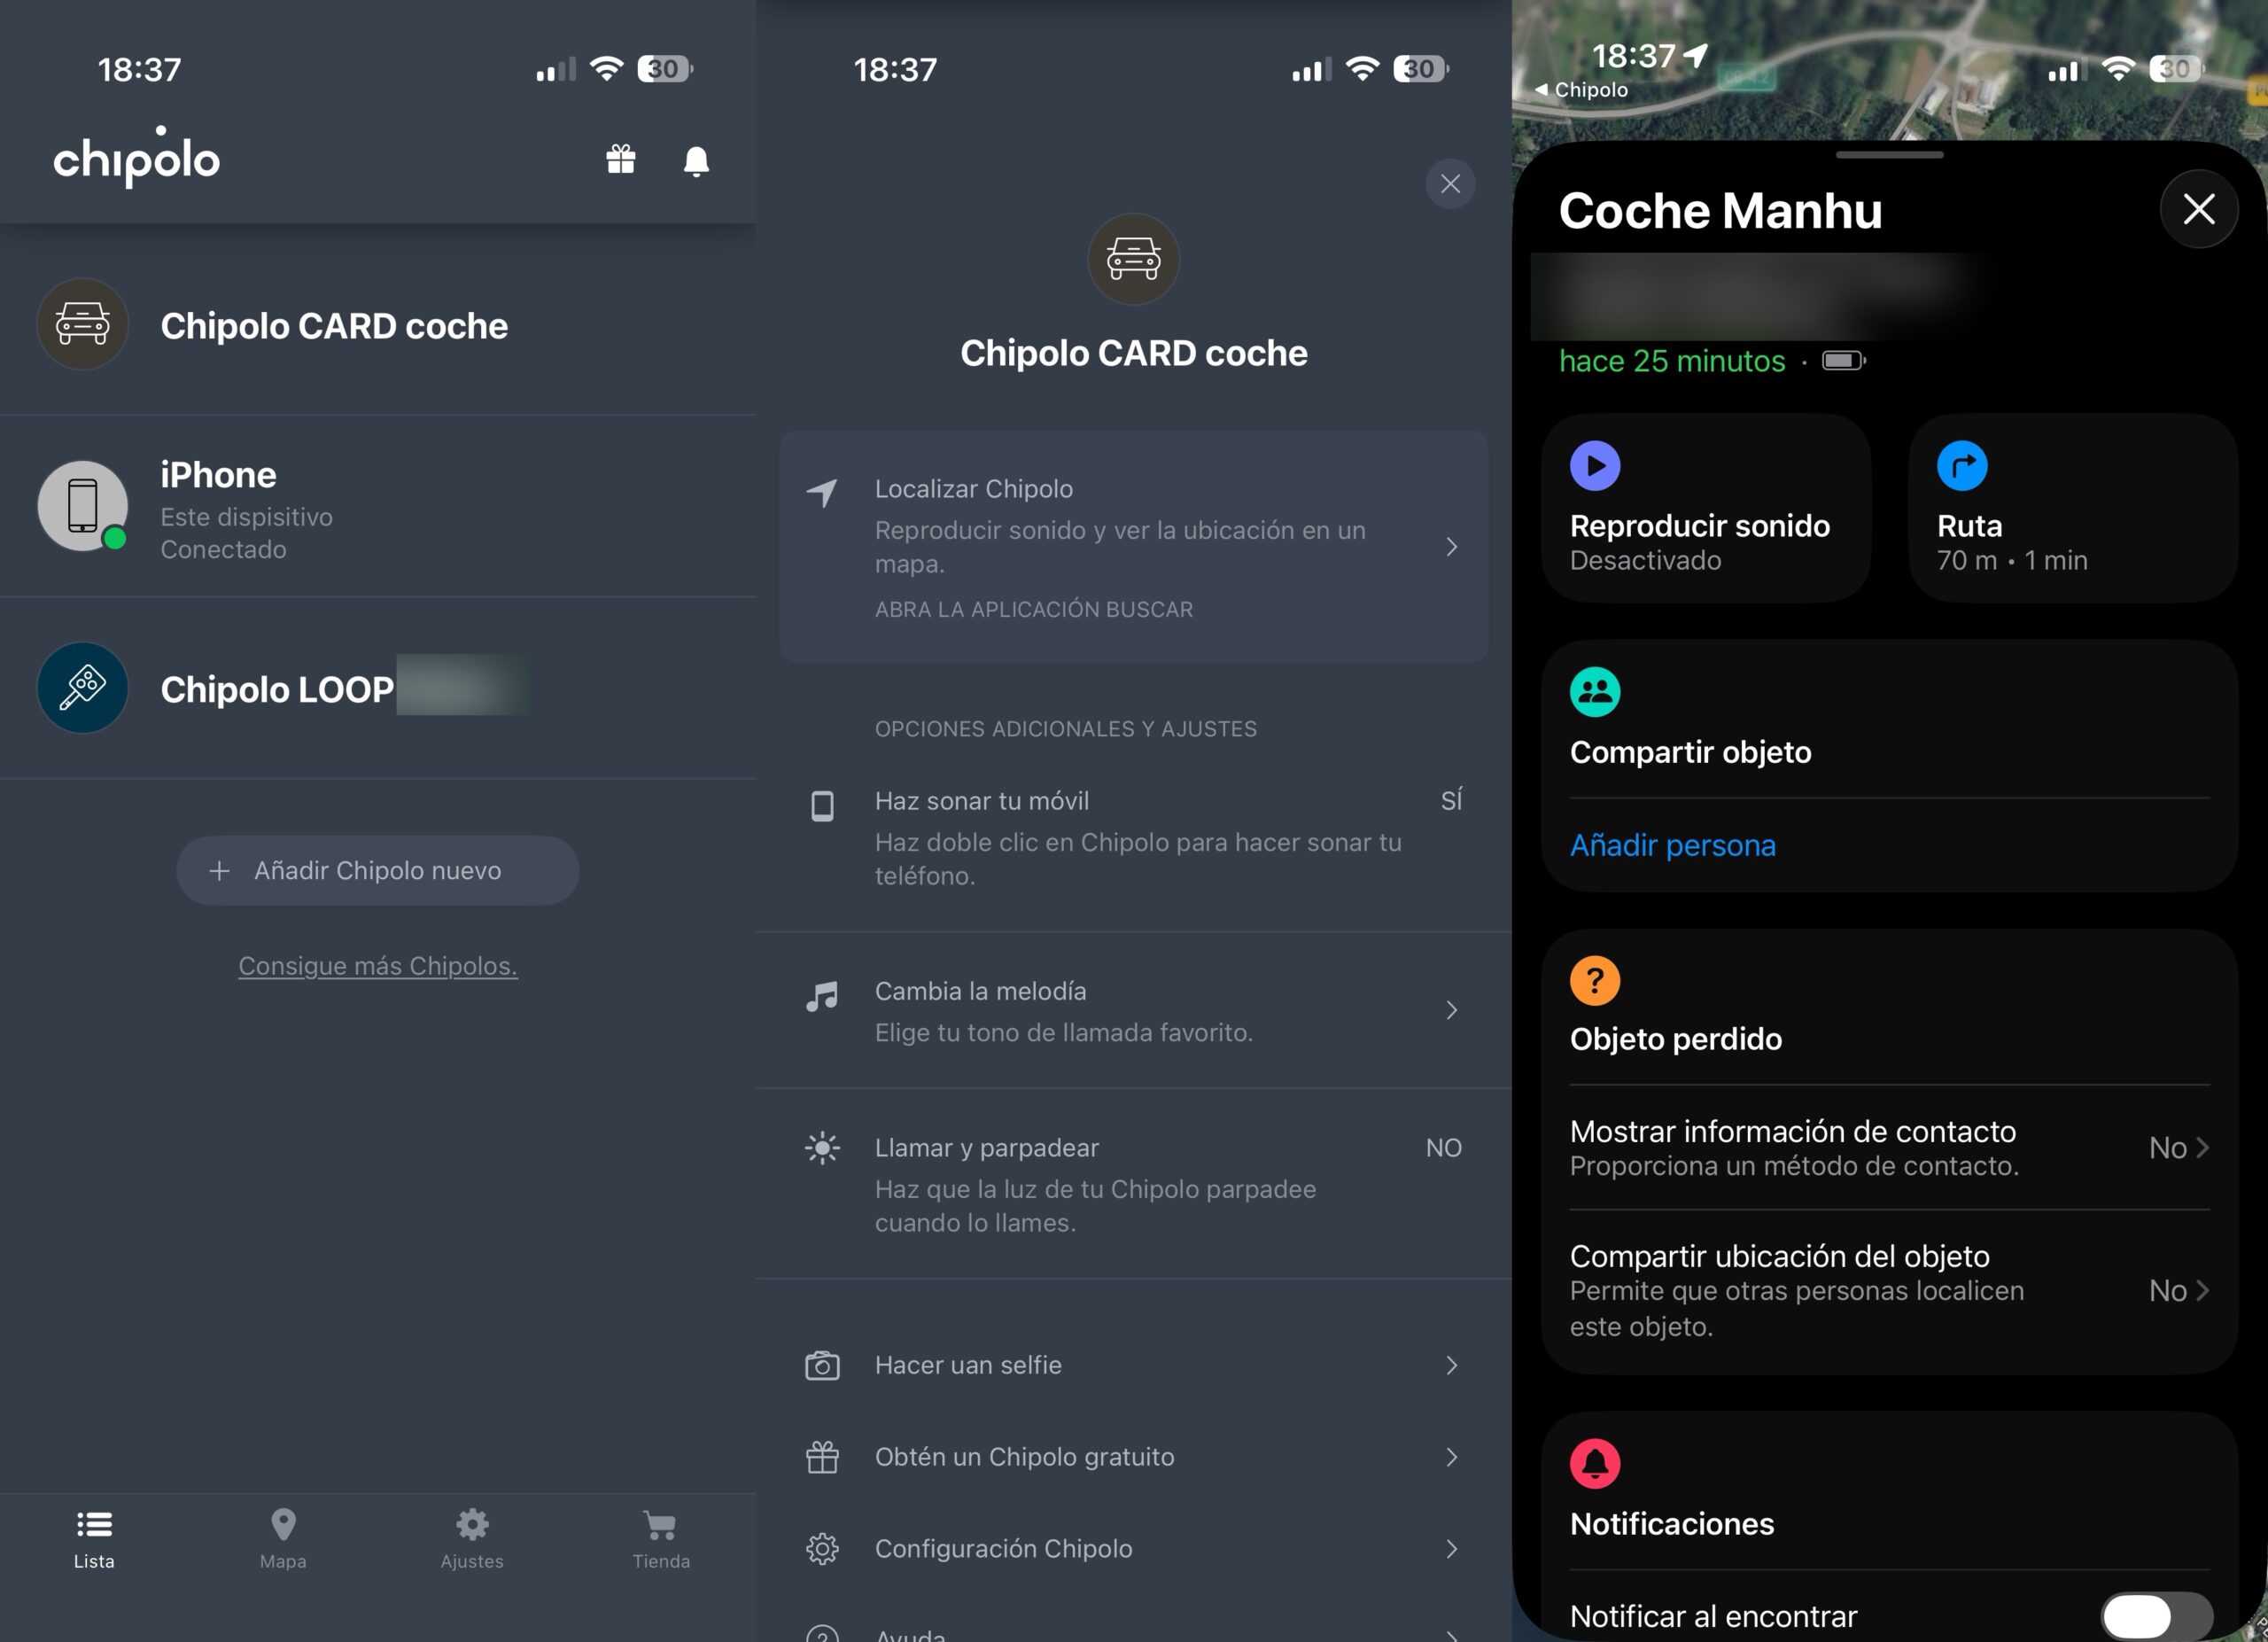Tap the teal people icon for Compartir objeto
This screenshot has height=1642, width=2268.
coord(1595,691)
